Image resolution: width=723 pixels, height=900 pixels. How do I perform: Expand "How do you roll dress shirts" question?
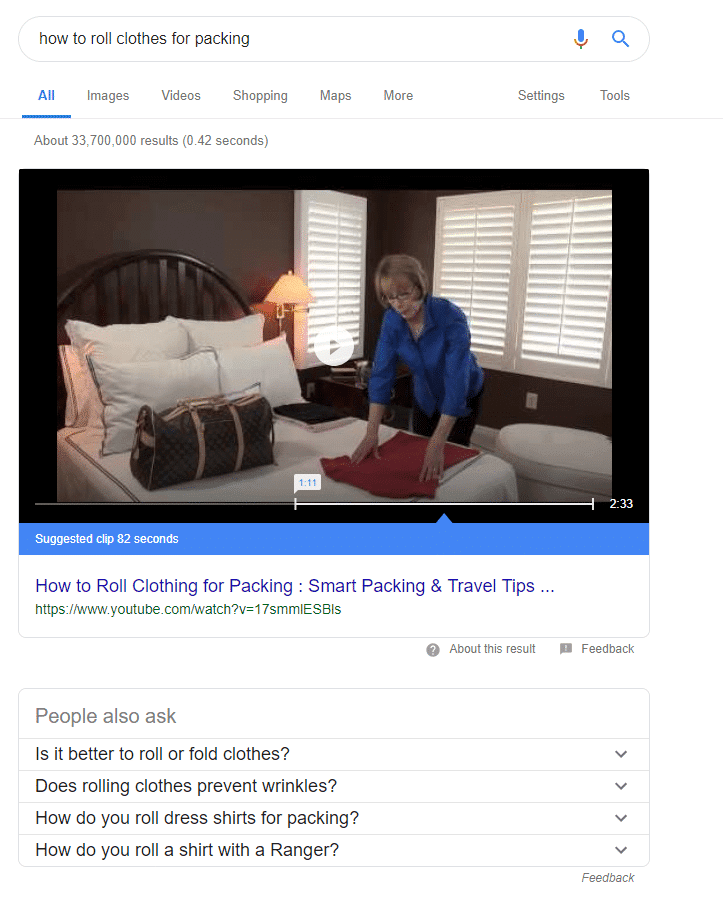(x=334, y=818)
